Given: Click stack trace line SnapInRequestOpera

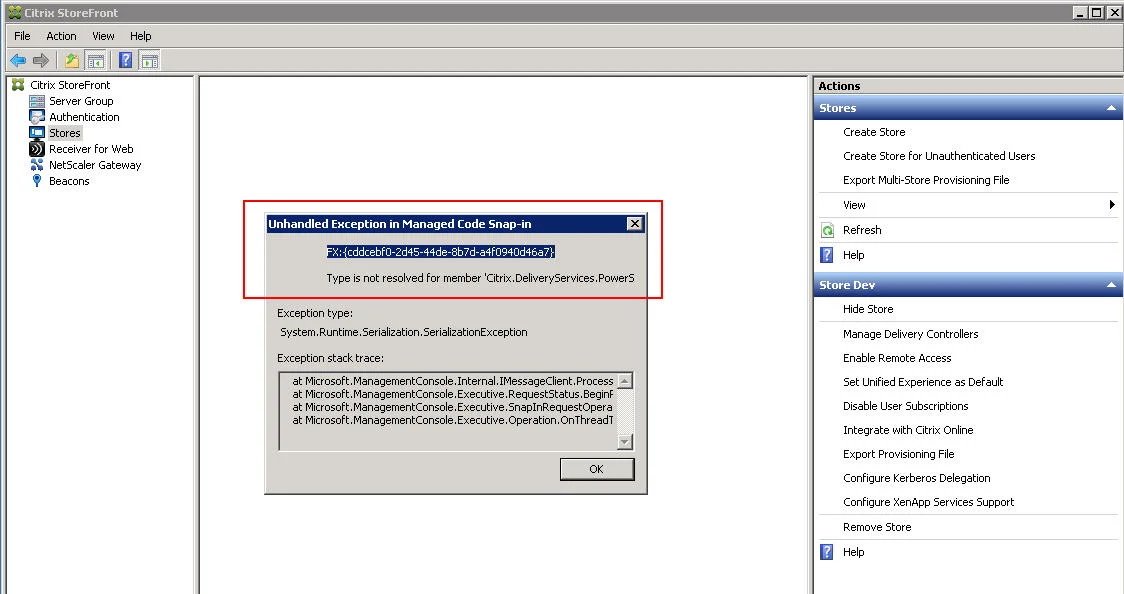Looking at the screenshot, I should pos(452,407).
